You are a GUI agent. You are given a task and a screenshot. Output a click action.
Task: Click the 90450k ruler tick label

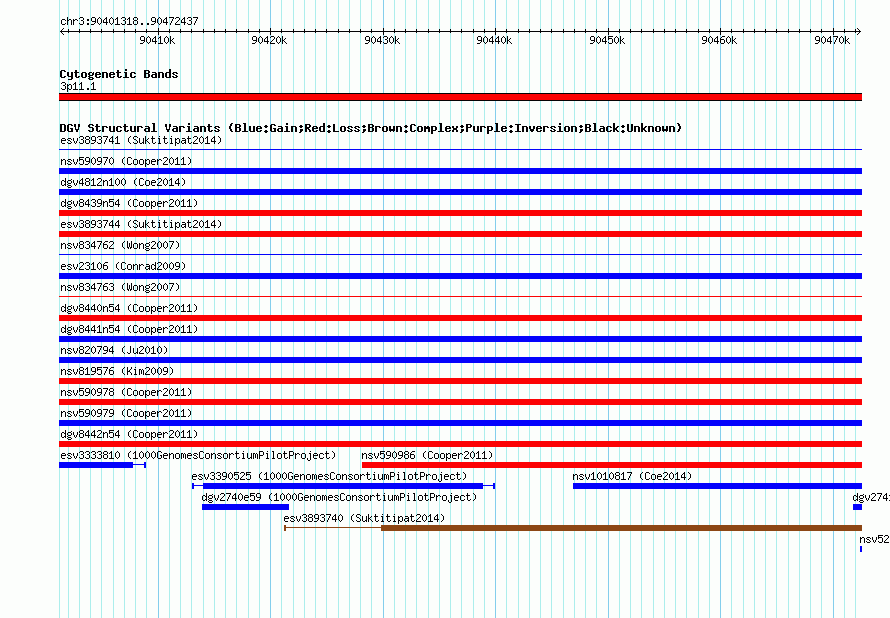click(x=607, y=40)
